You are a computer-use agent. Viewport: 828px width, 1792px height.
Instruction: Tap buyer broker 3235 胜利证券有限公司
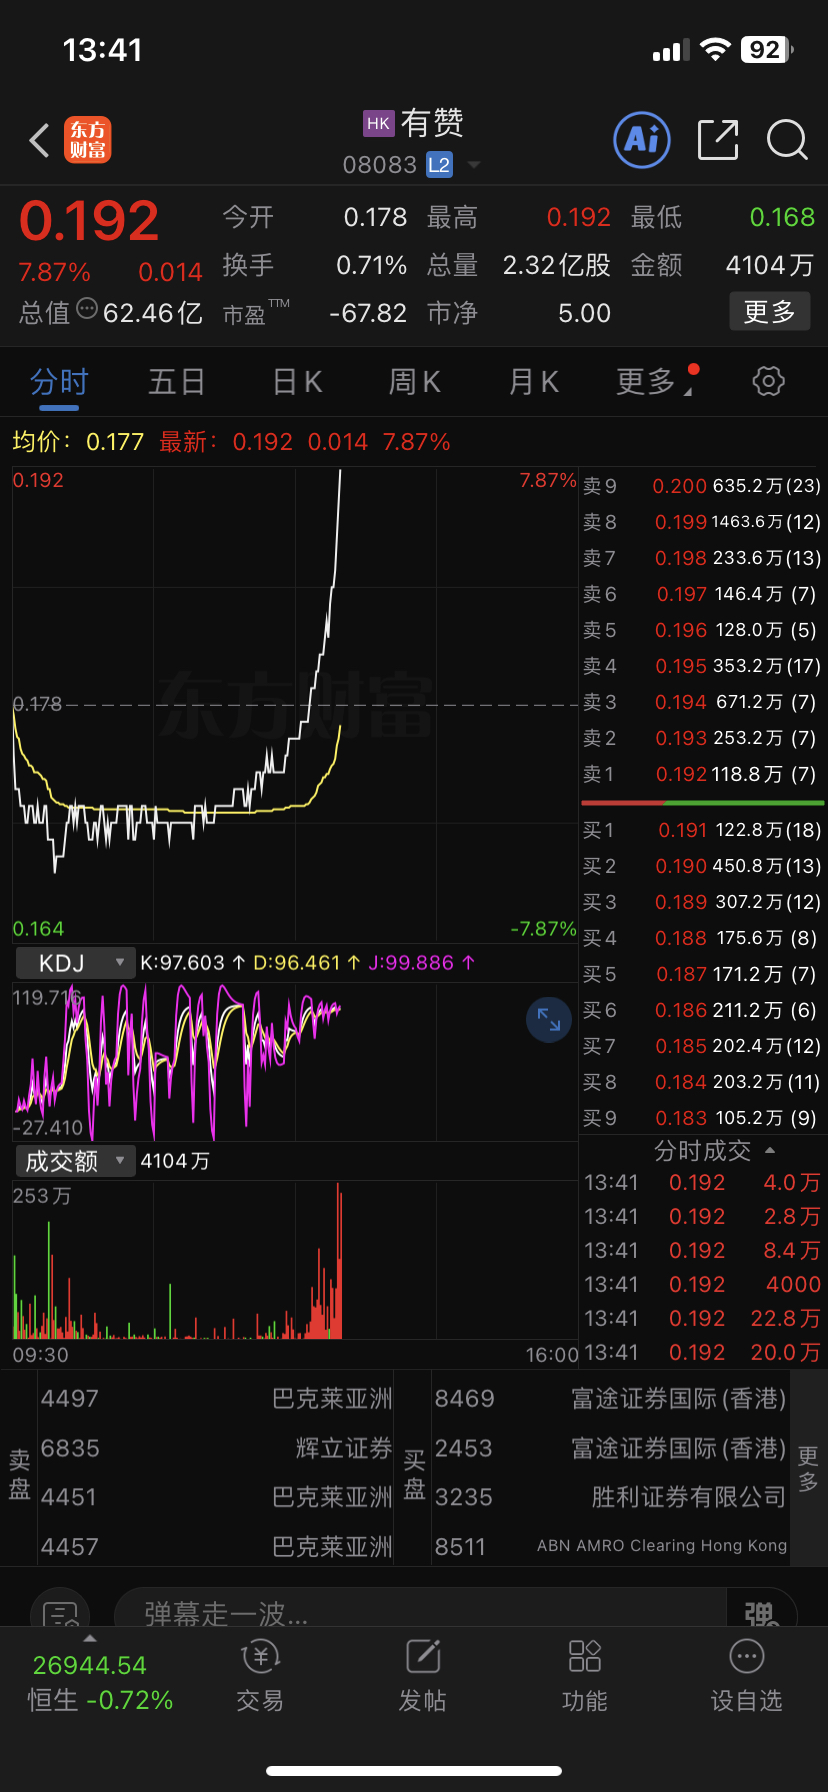coord(610,1497)
